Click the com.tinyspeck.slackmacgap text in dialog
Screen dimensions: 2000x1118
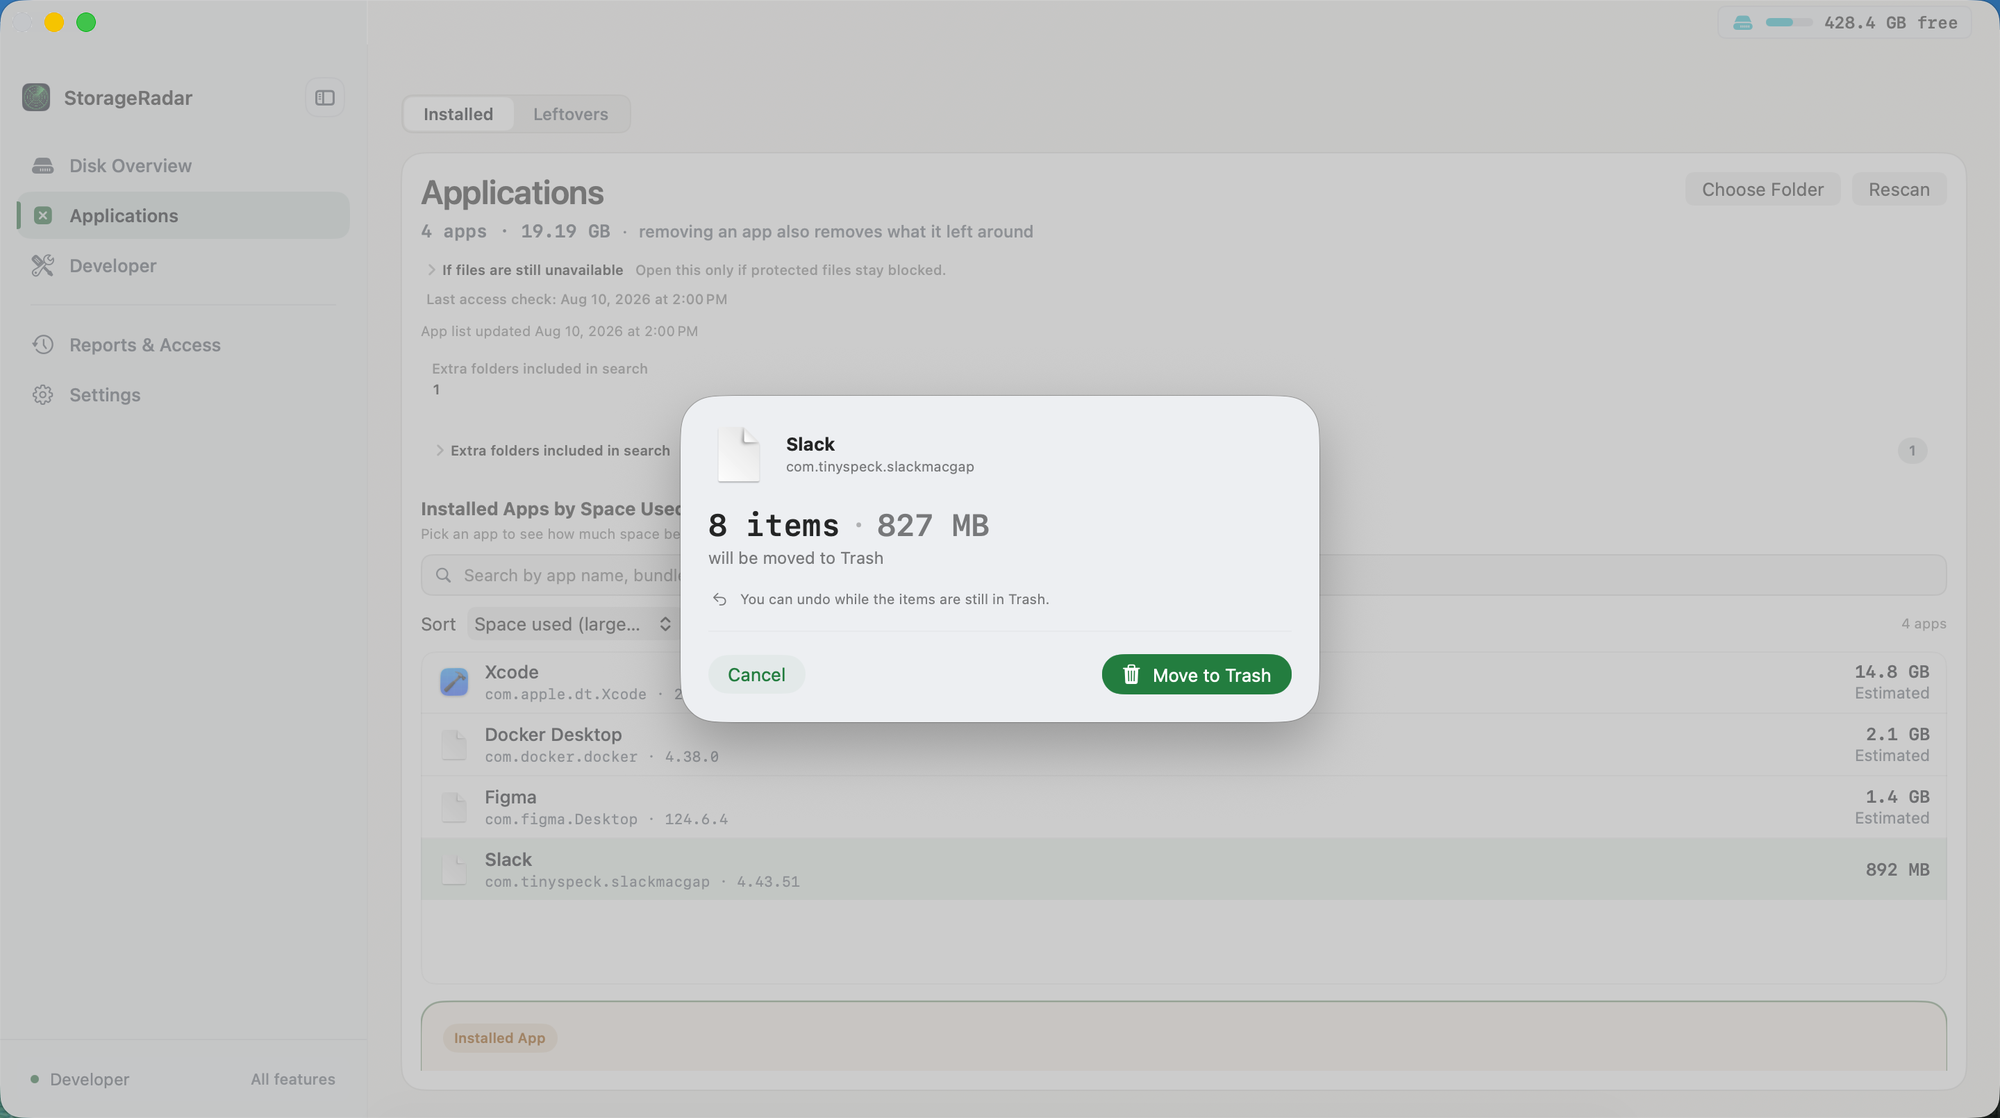(x=880, y=467)
